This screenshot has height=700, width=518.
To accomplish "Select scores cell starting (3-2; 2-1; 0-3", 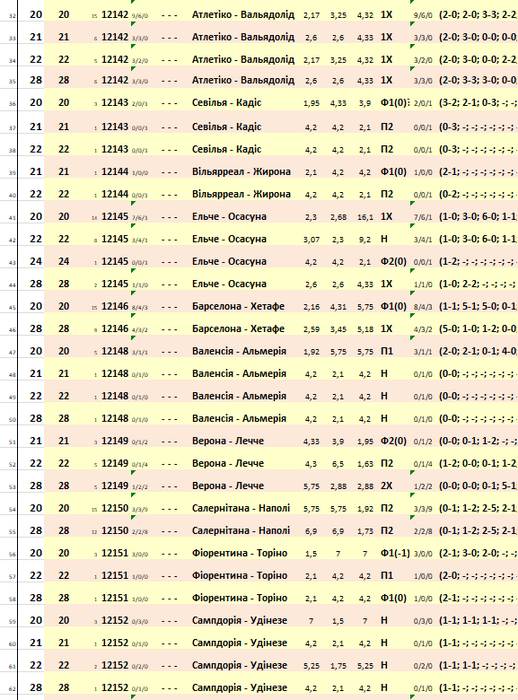I will click(x=477, y=103).
